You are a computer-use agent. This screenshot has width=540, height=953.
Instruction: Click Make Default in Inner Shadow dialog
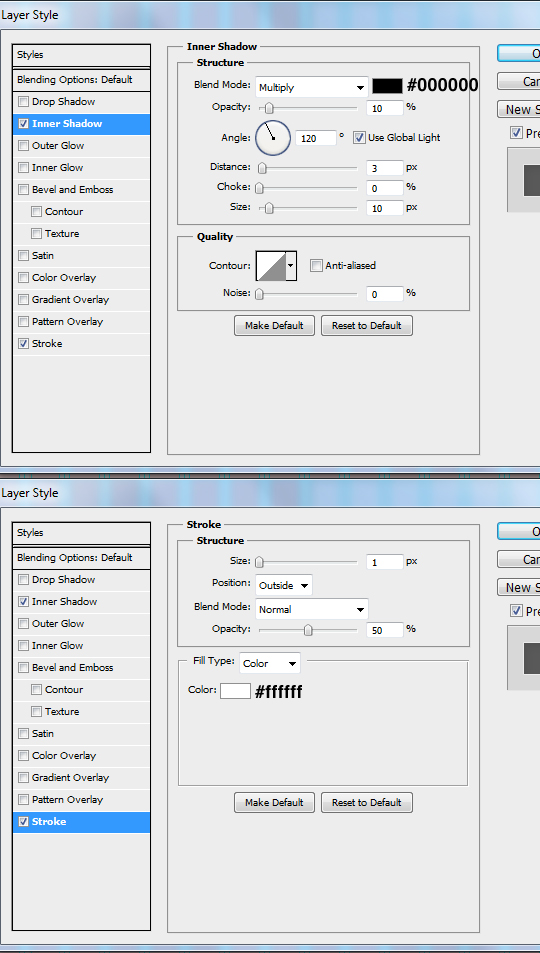[x=274, y=325]
